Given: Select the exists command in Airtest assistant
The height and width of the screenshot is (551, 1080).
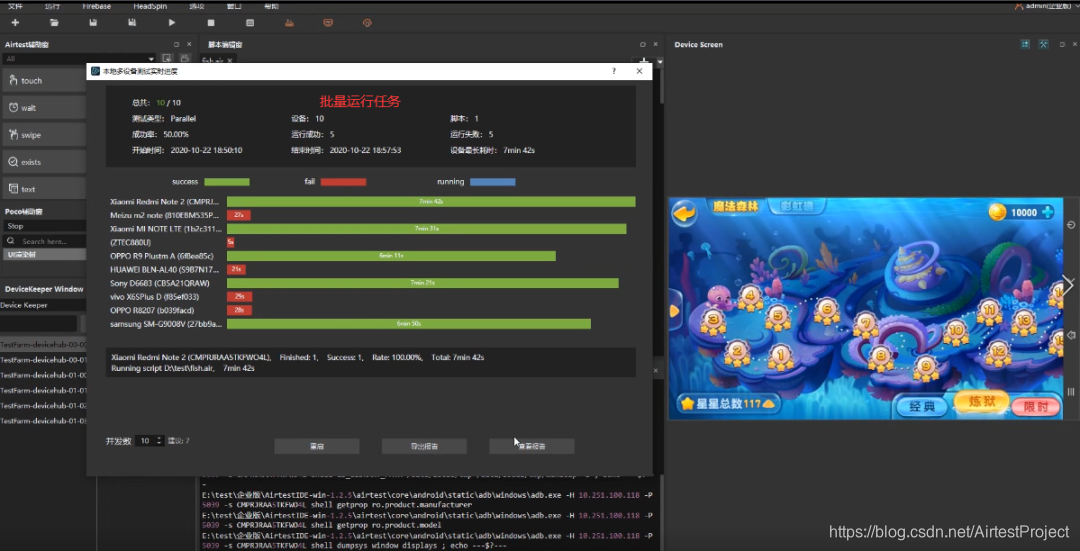Looking at the screenshot, I should [x=44, y=162].
